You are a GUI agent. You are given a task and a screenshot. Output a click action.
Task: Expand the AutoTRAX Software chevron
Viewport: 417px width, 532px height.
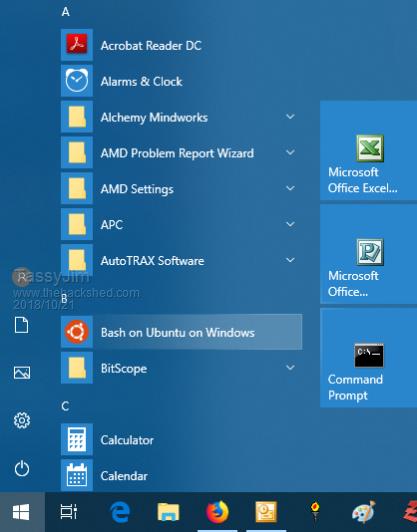(x=290, y=260)
